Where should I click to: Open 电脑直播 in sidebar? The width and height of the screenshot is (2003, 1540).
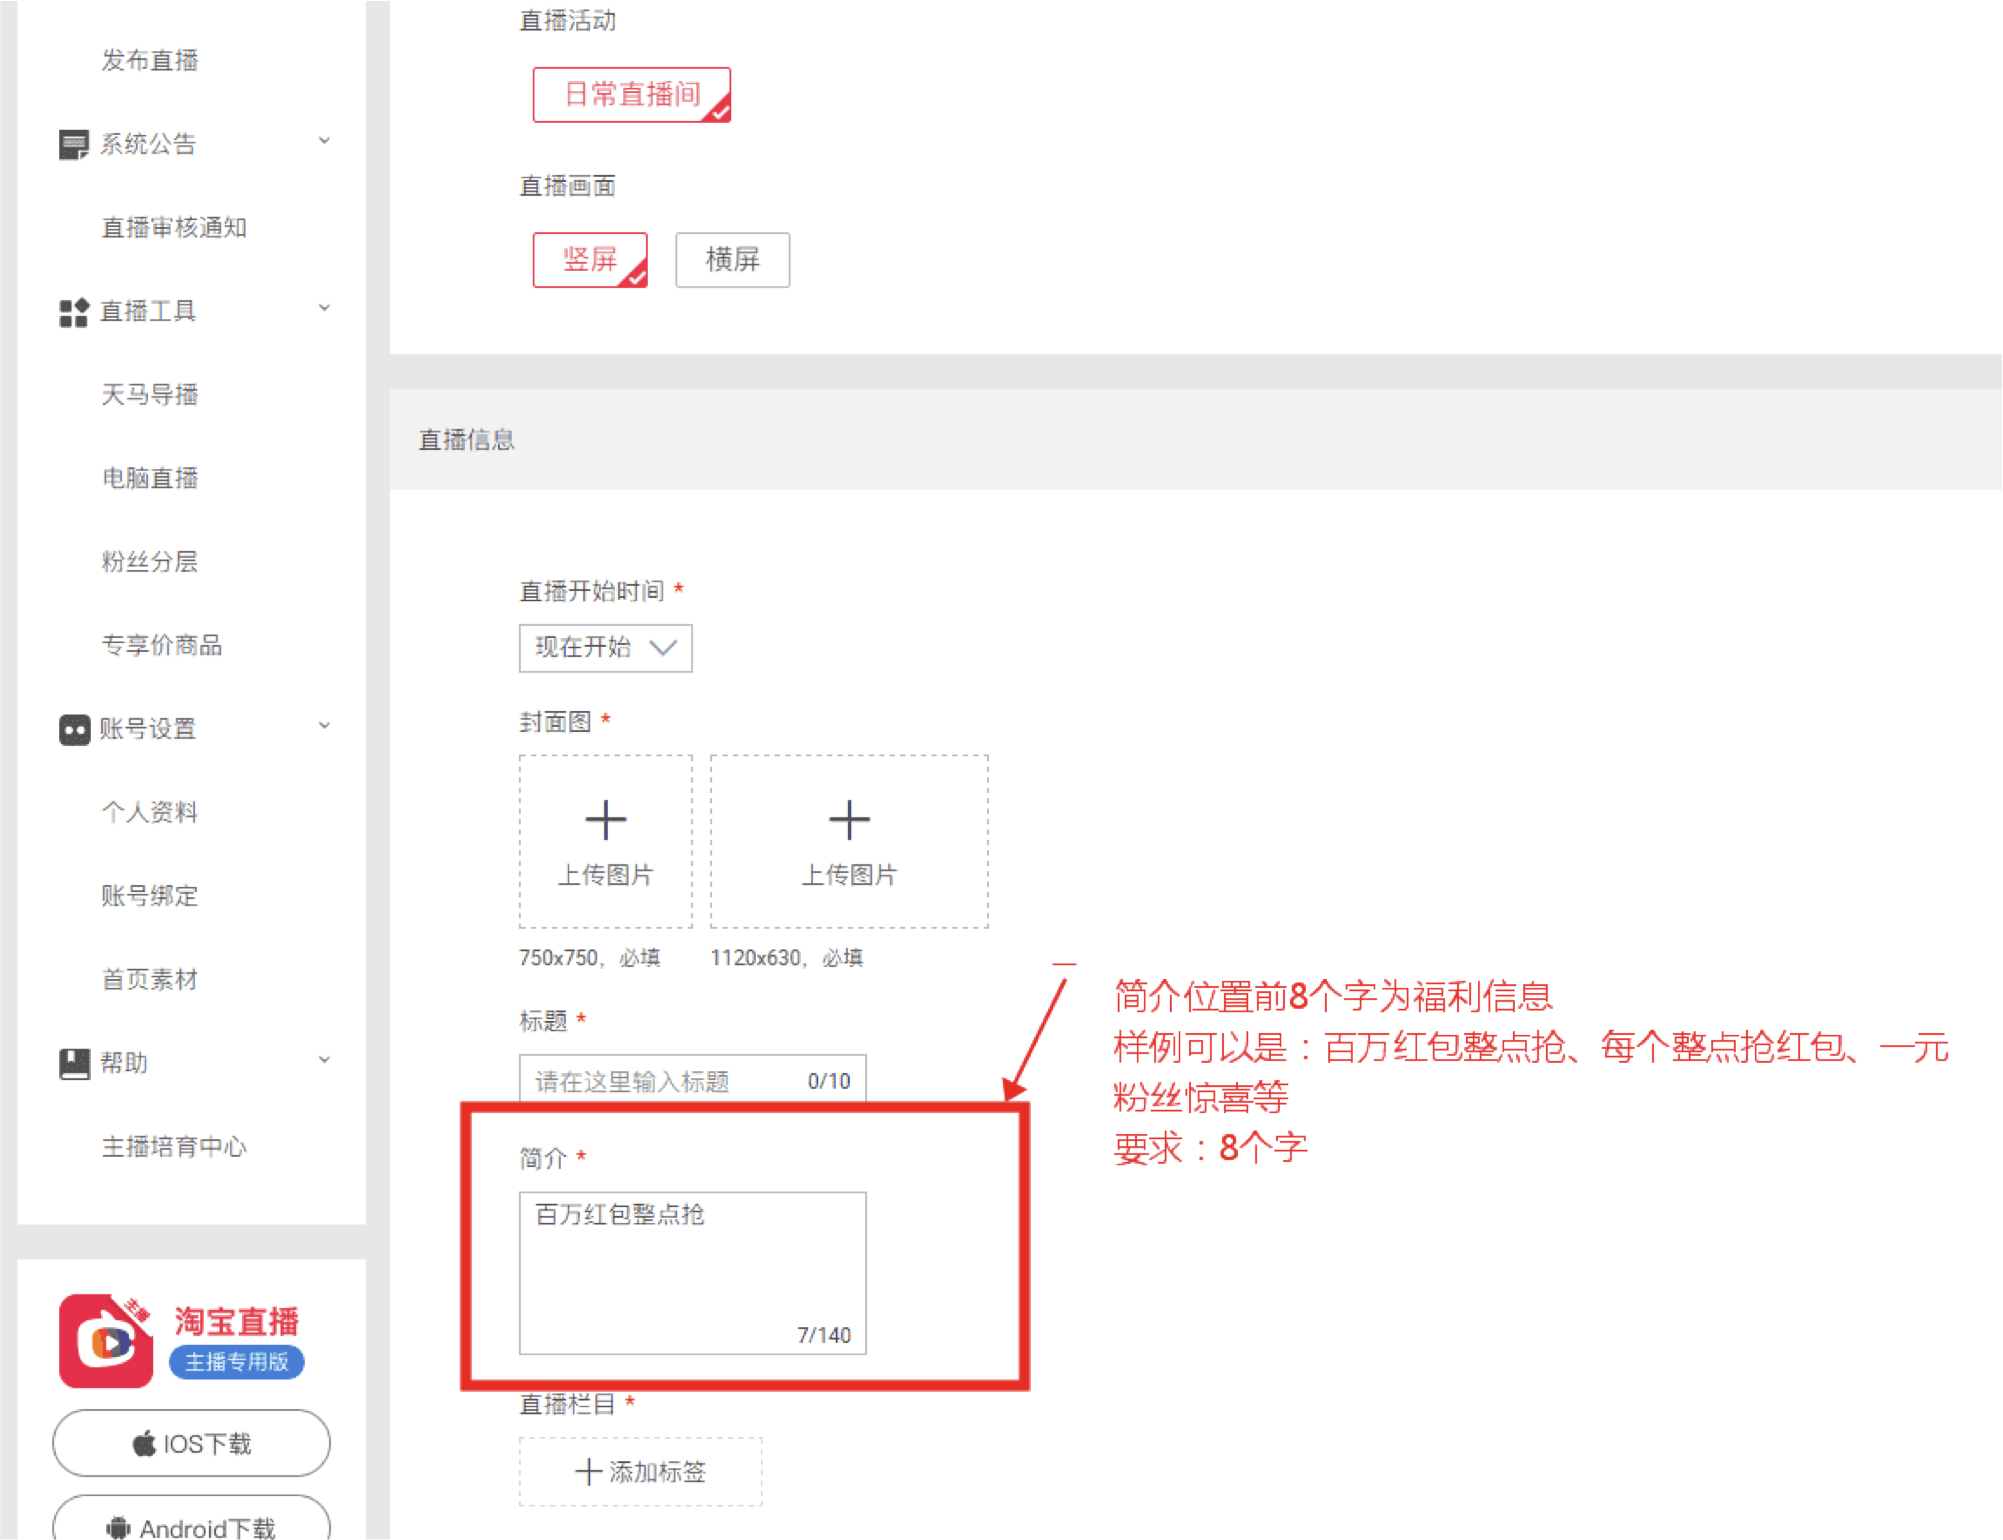click(149, 478)
